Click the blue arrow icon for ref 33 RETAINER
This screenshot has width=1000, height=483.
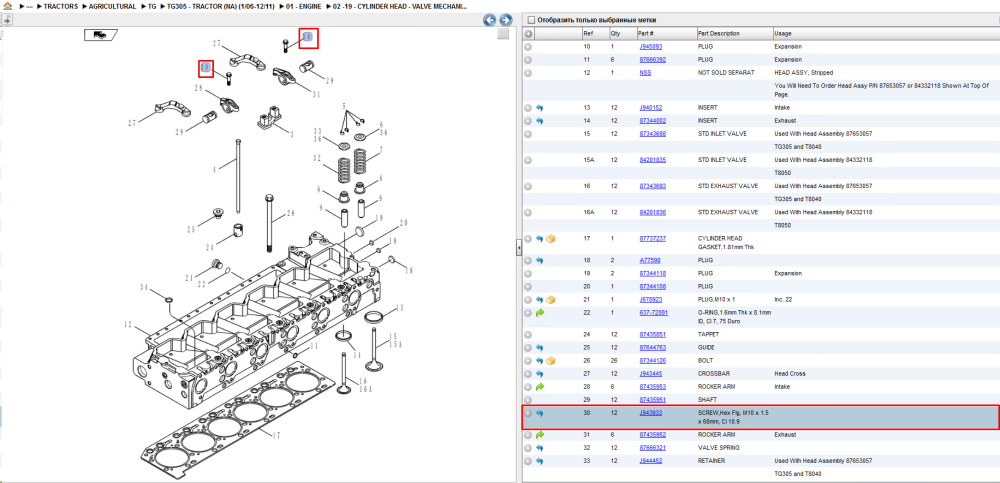click(x=540, y=461)
